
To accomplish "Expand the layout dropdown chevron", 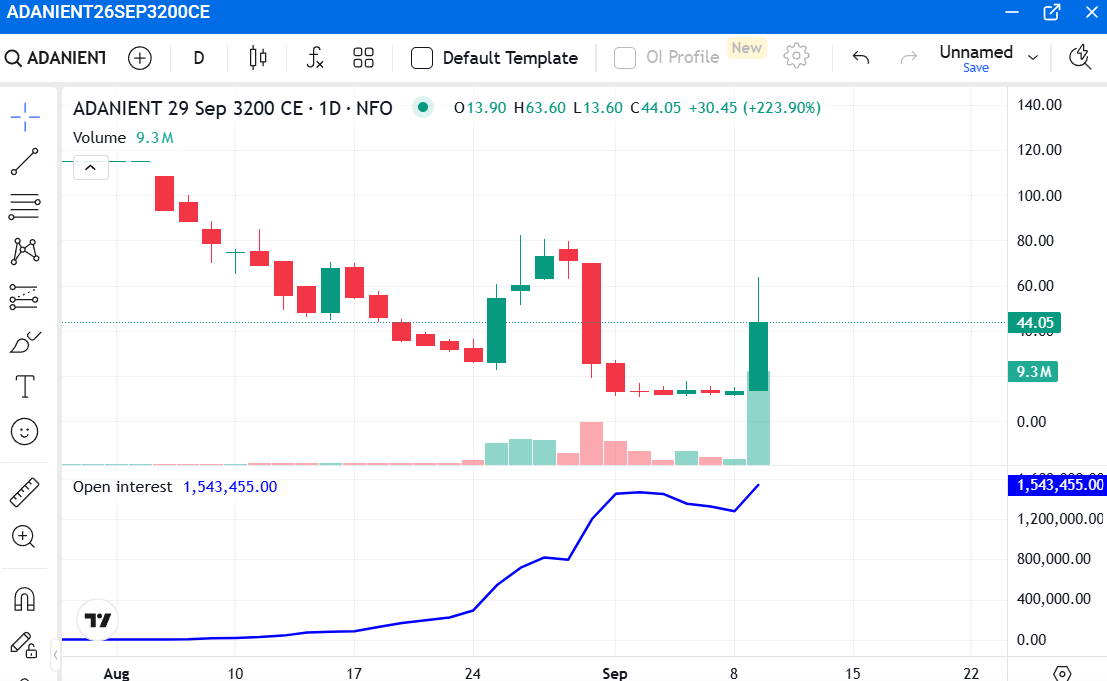I will (1033, 58).
